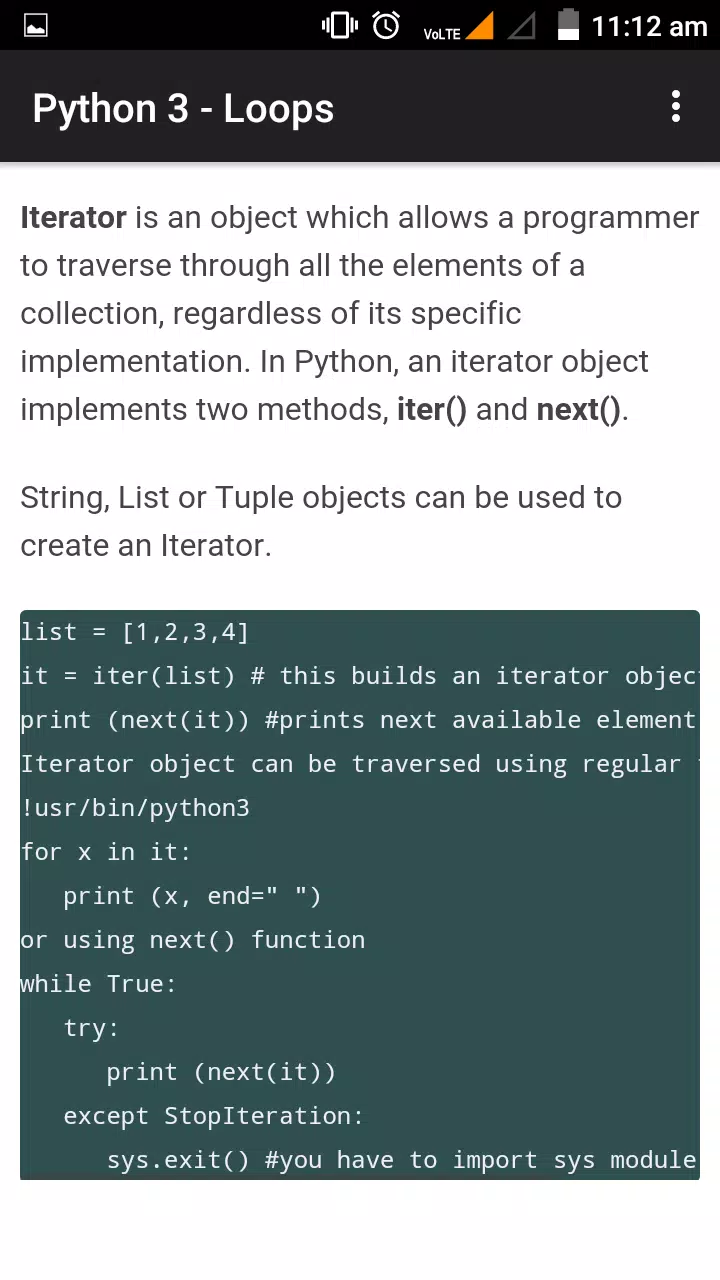Tap the vibrate mode status icon
Viewport: 720px width, 1280px height.
click(x=340, y=25)
